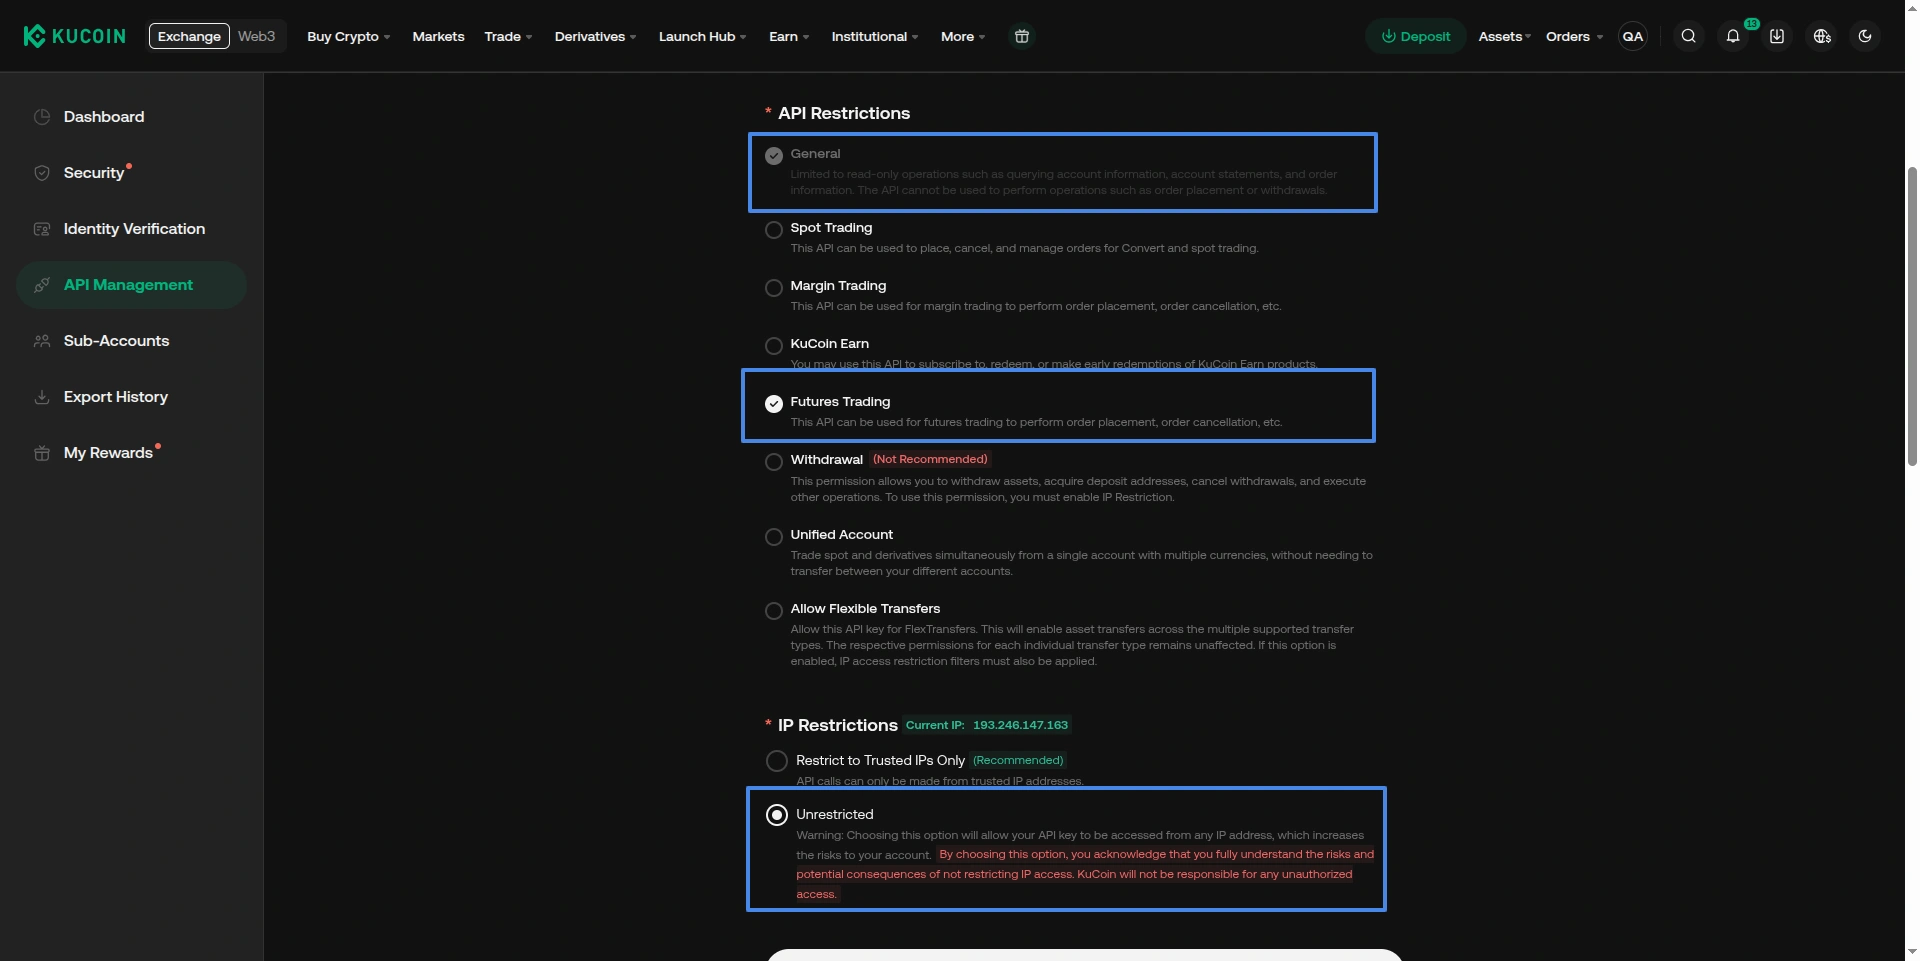
Task: Click the Sub-Accounts people icon
Action: [x=42, y=341]
